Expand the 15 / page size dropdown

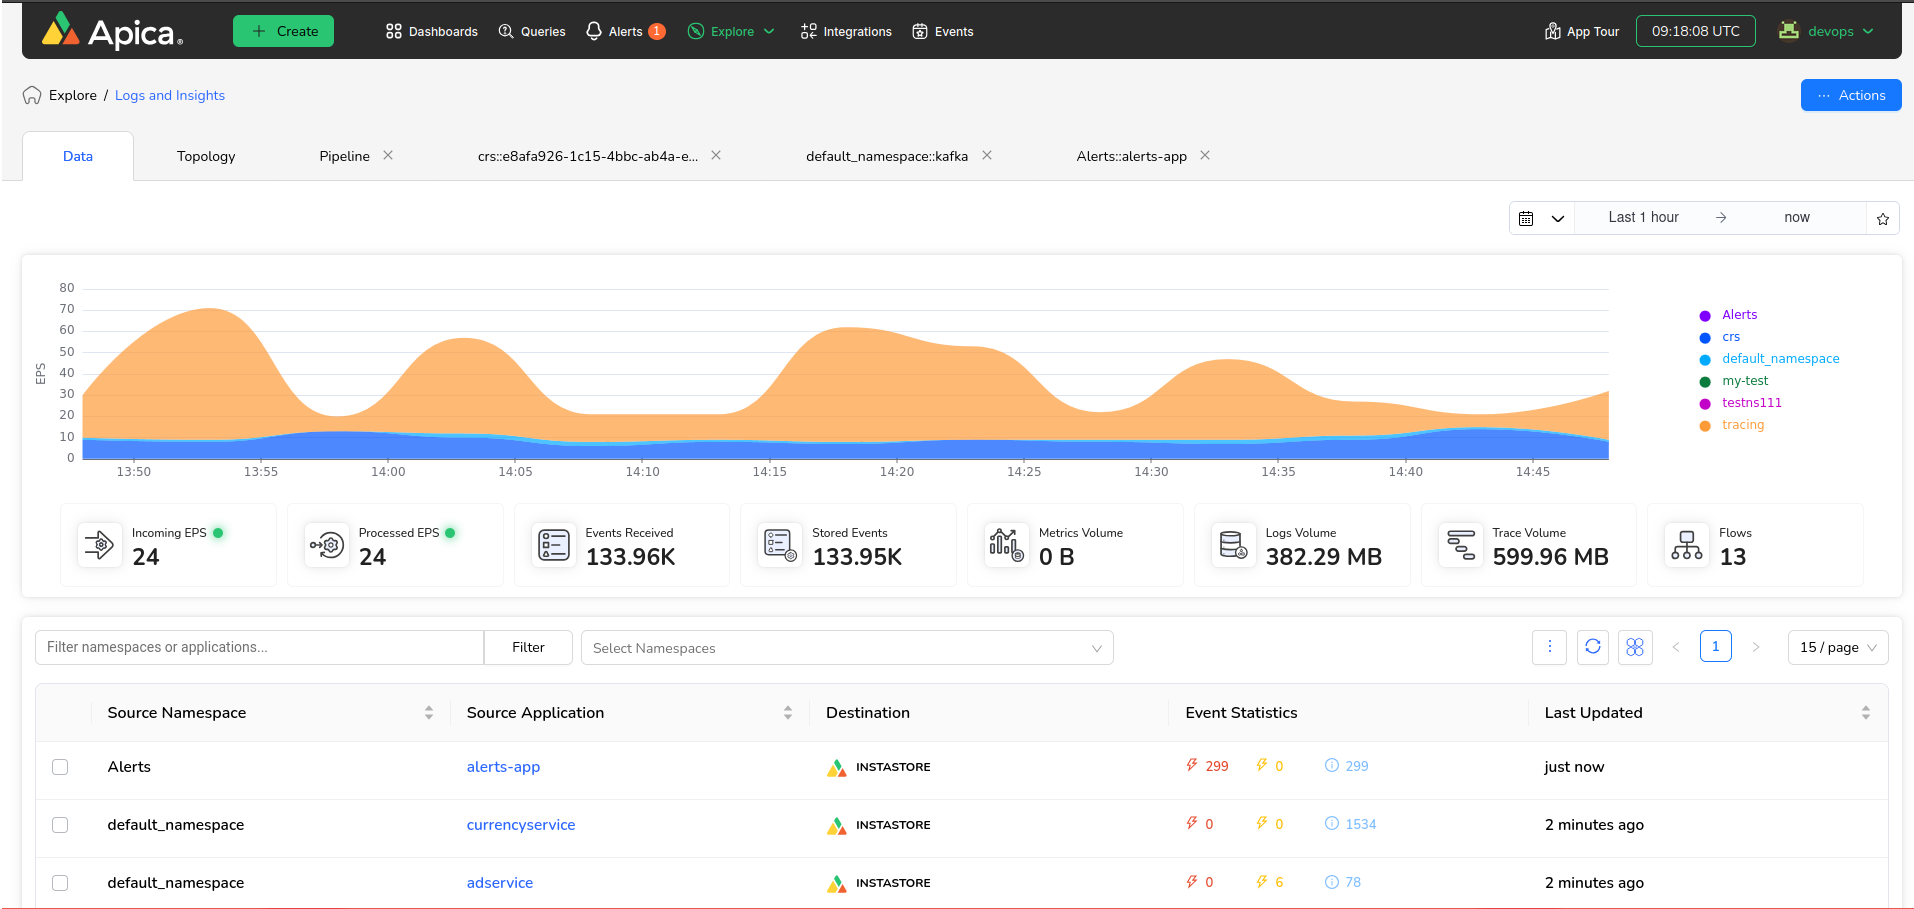(x=1837, y=647)
